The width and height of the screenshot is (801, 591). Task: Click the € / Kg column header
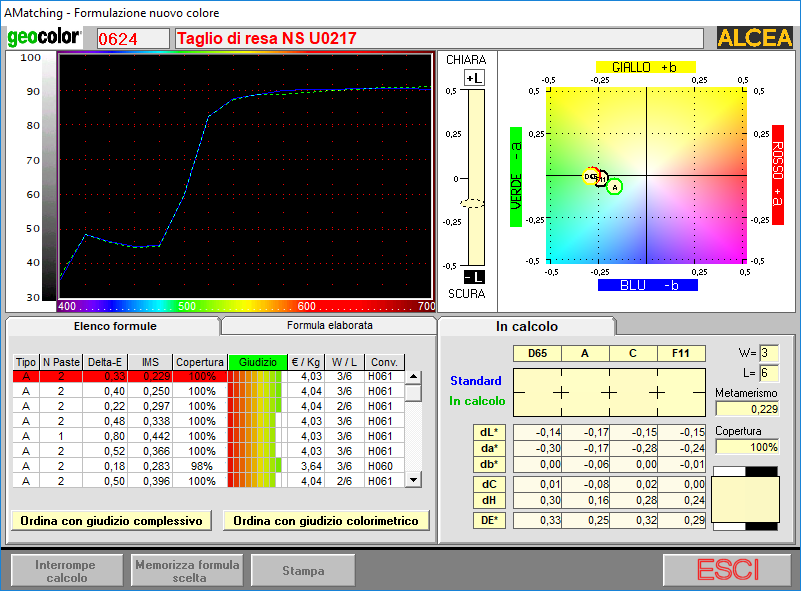coord(305,362)
